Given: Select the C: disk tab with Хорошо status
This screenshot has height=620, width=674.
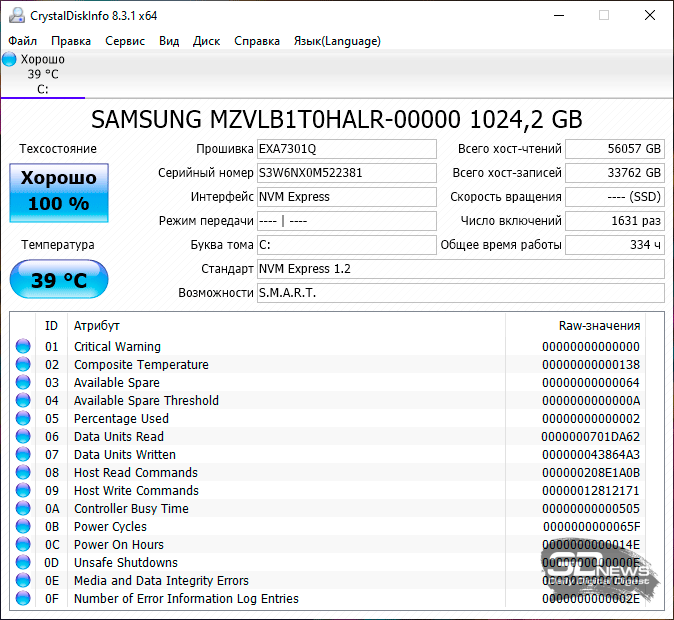Looking at the screenshot, I should coord(43,74).
